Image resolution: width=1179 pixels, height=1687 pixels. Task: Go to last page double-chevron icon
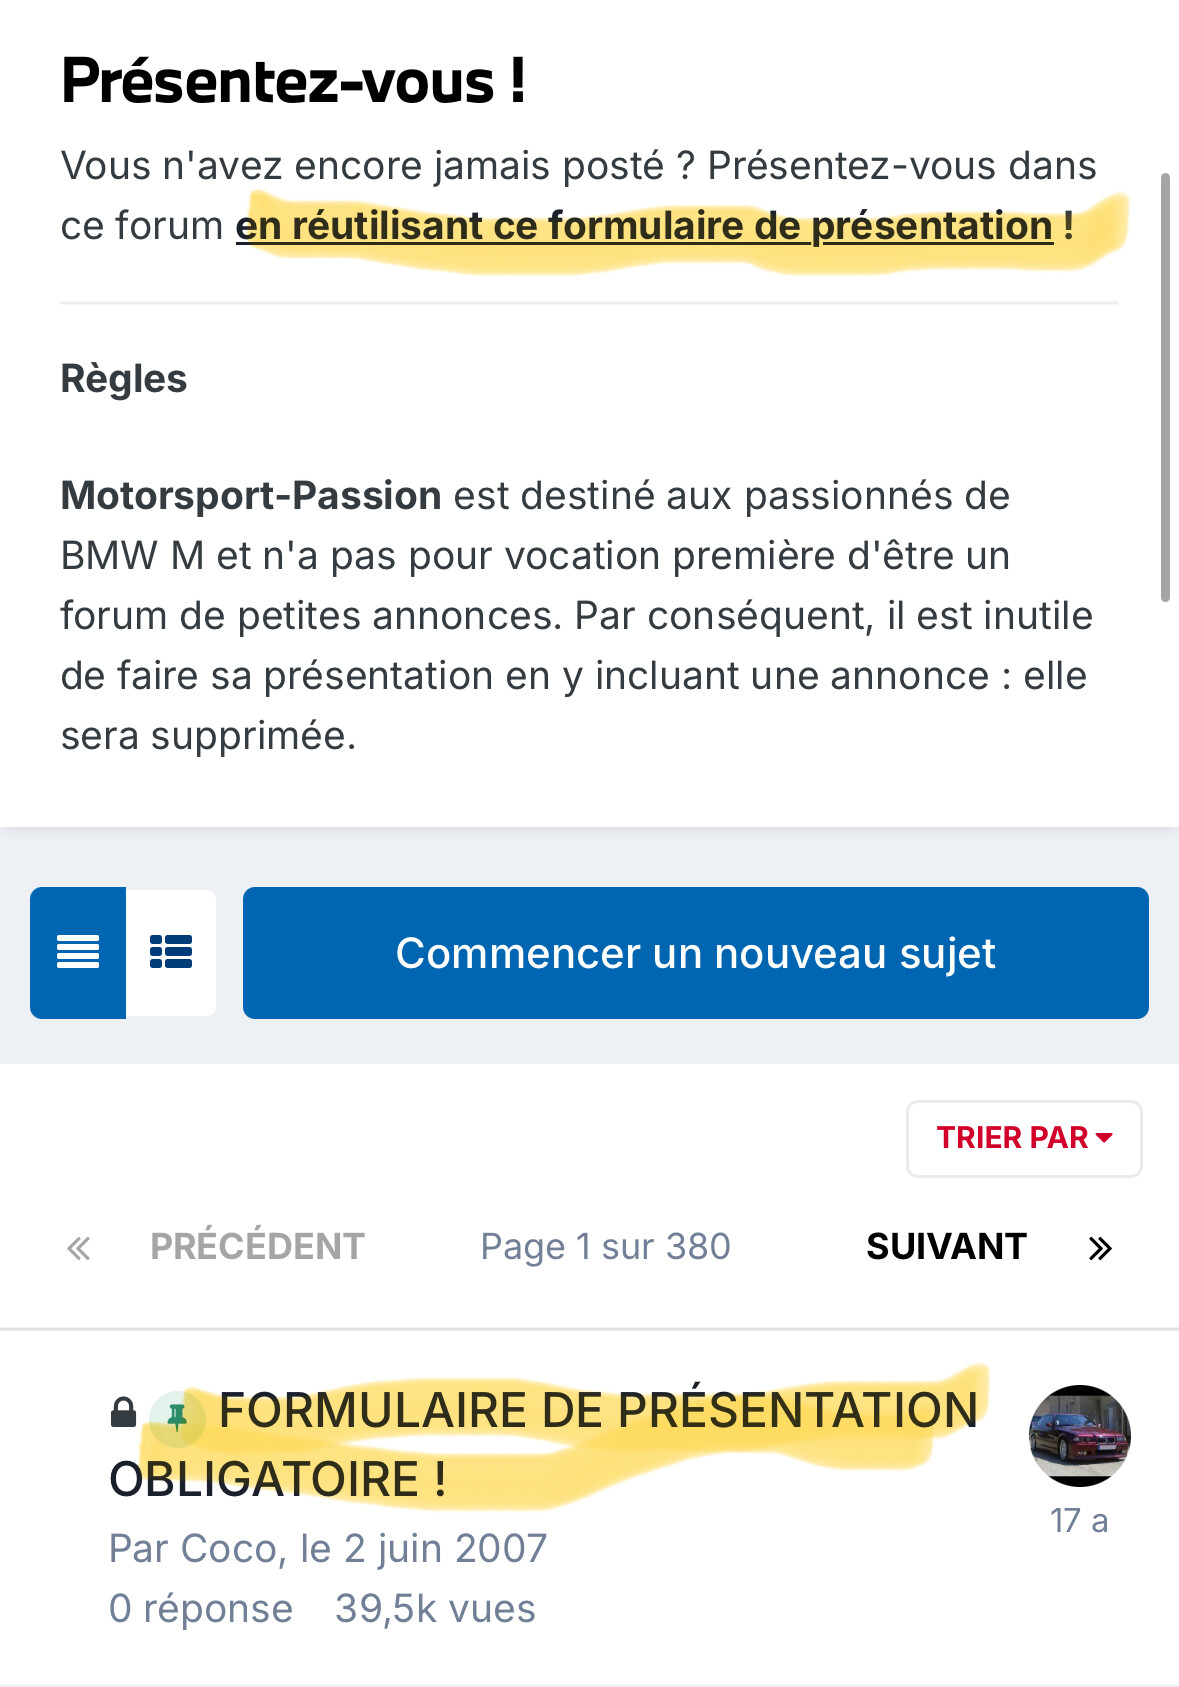click(x=1100, y=1248)
